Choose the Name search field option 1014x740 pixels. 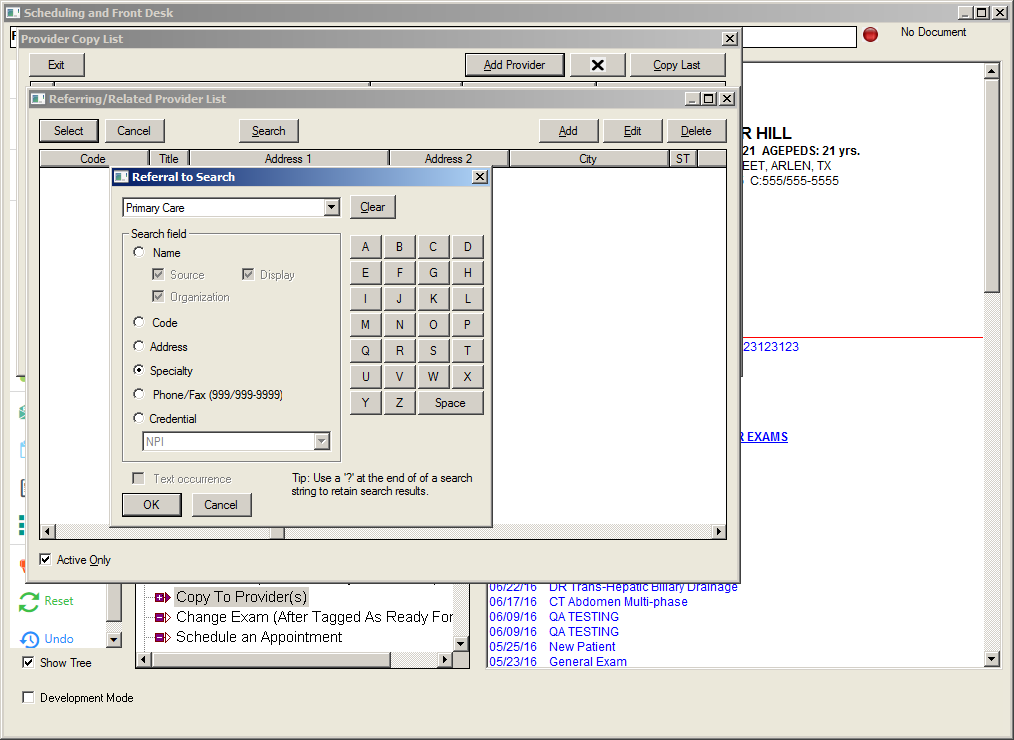coord(139,253)
